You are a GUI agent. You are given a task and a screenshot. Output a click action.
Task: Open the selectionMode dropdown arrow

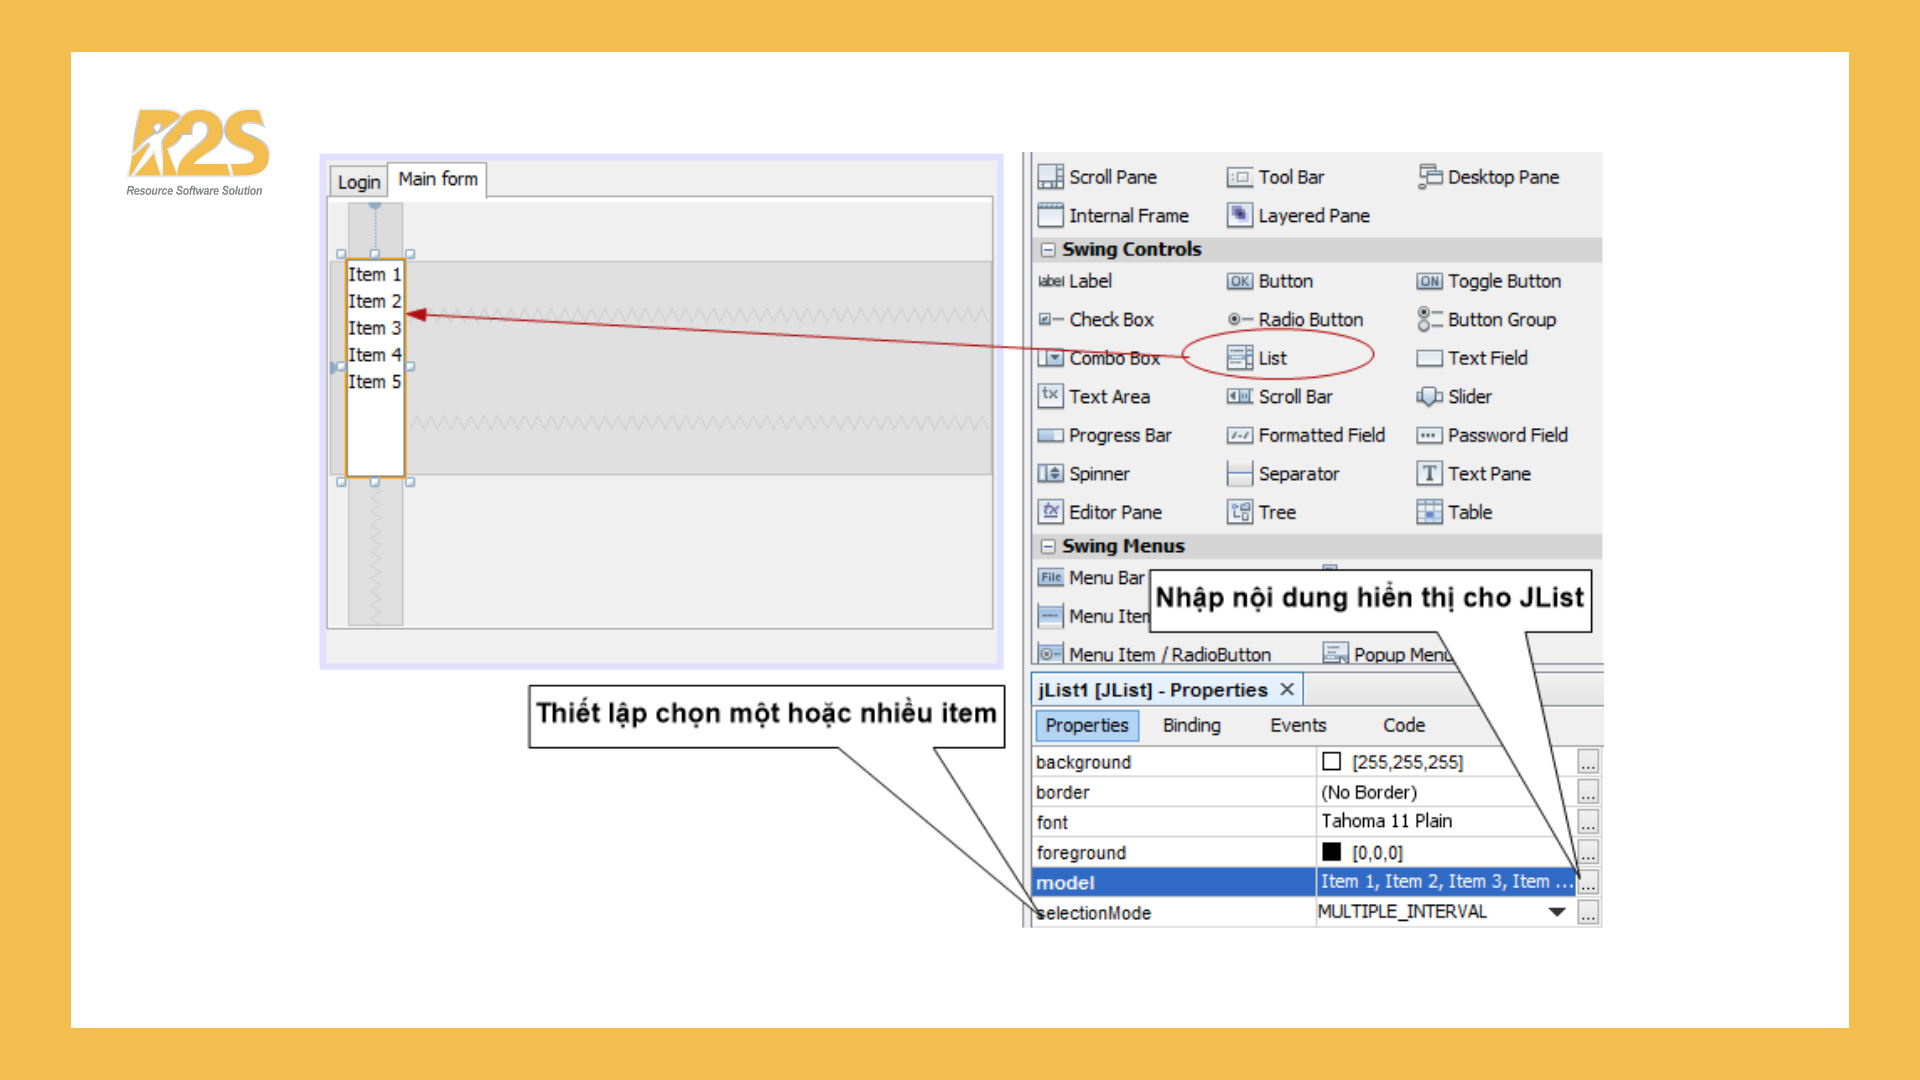[x=1556, y=912]
